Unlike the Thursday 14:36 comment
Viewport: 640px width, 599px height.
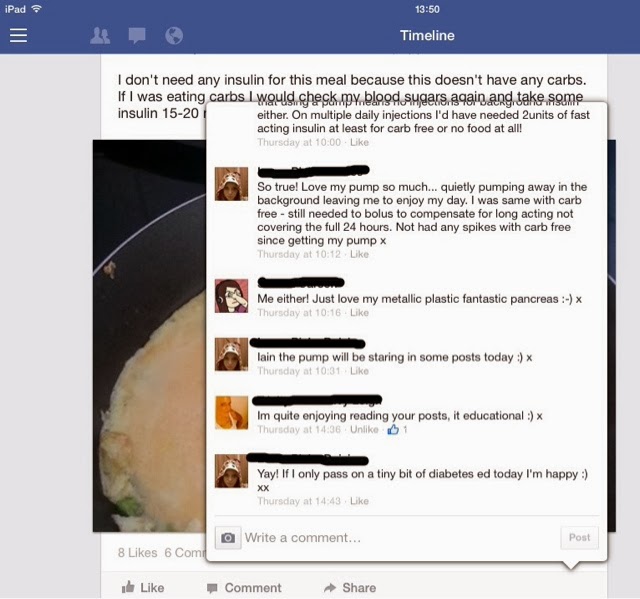coord(364,429)
